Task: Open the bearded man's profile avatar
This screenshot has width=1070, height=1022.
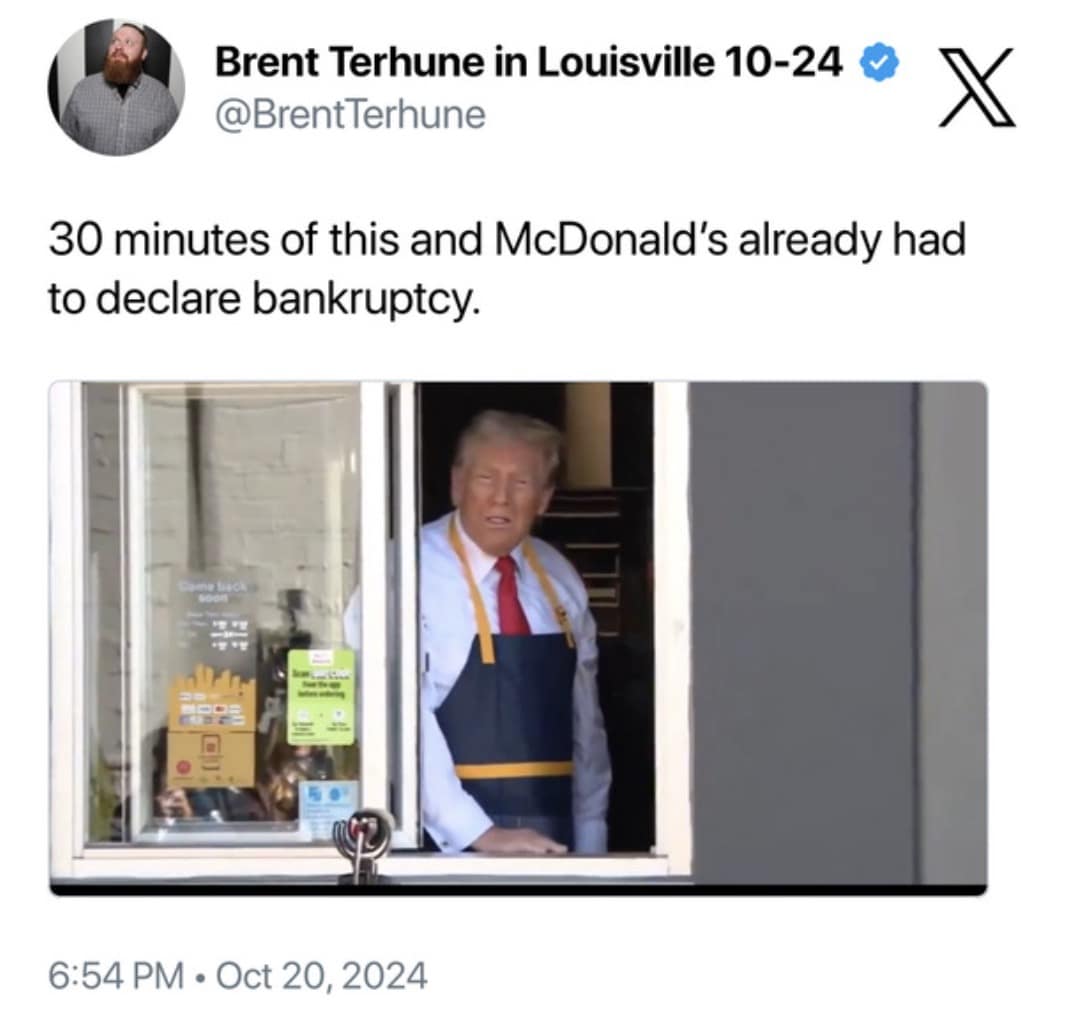Action: pyautogui.click(x=116, y=87)
